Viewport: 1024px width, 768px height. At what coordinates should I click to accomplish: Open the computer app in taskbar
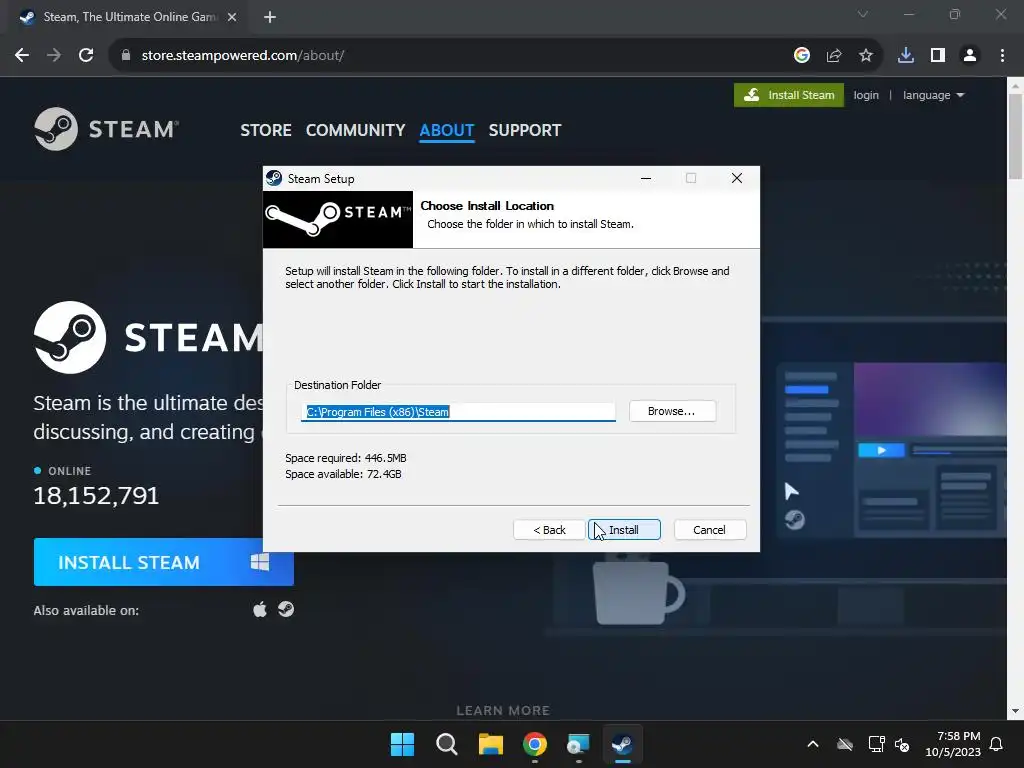point(579,744)
